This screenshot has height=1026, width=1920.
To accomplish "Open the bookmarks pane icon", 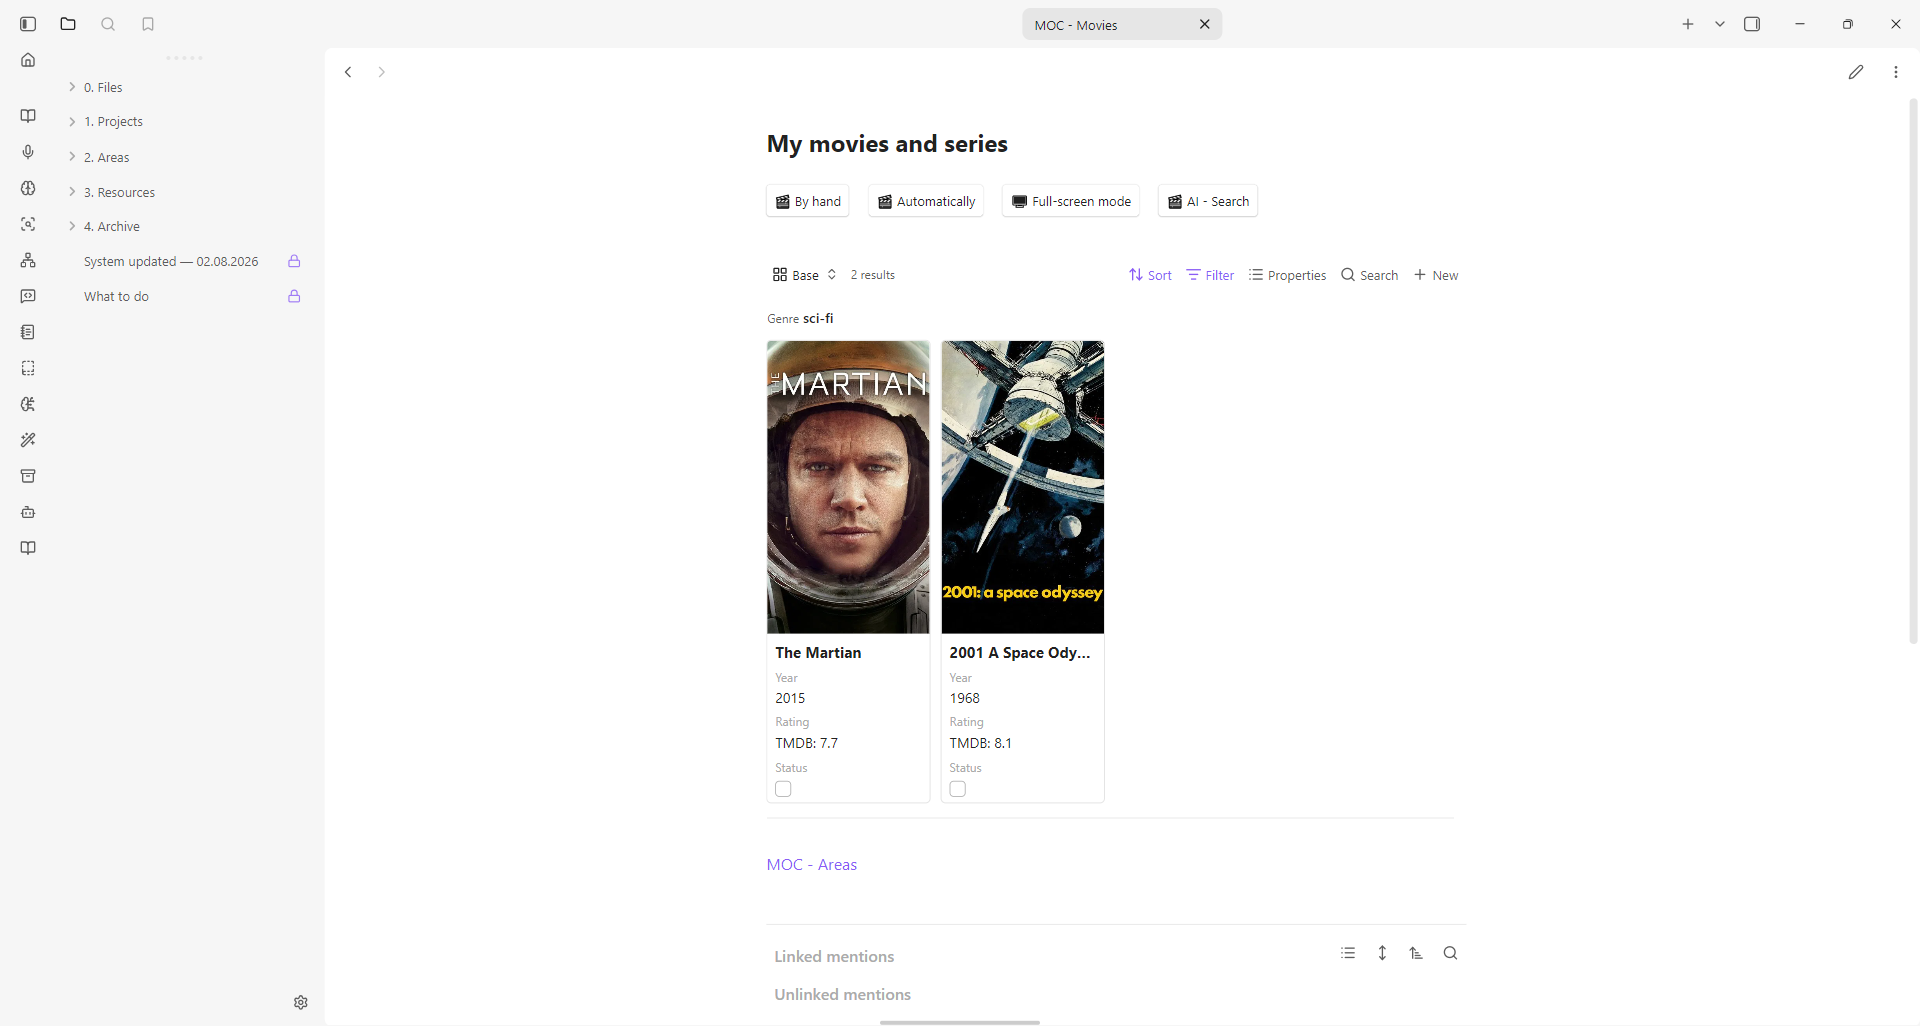I will coord(148,24).
